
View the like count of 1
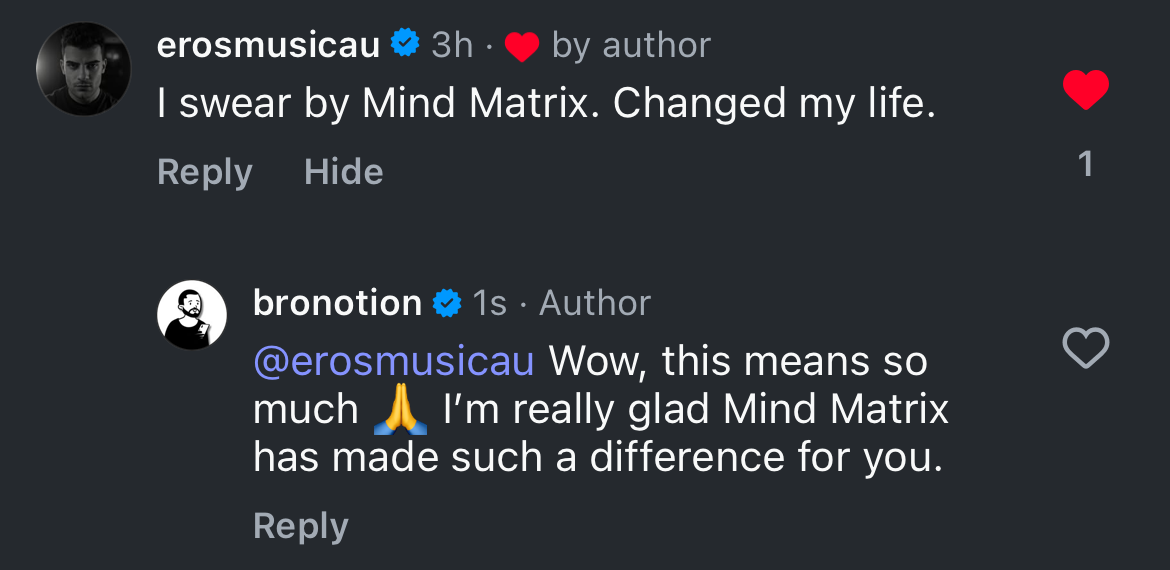1085,164
